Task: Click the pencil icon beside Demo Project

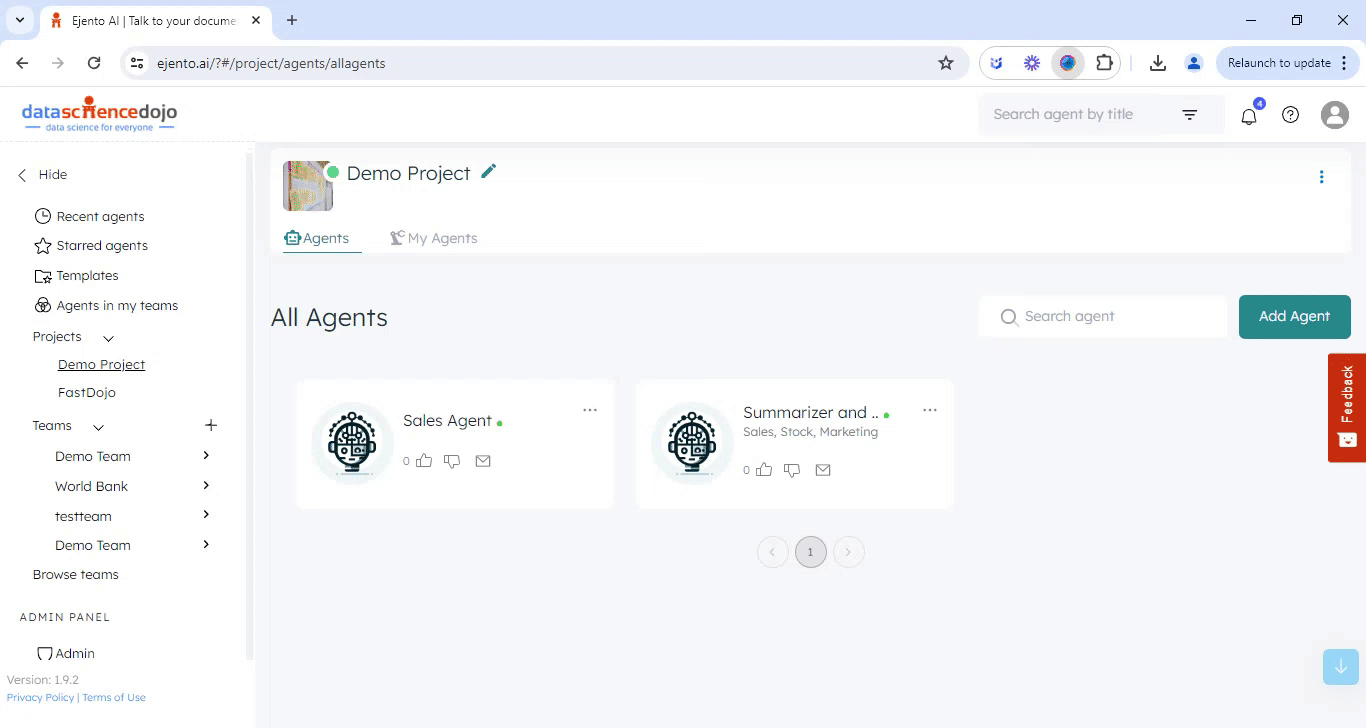Action: [488, 172]
